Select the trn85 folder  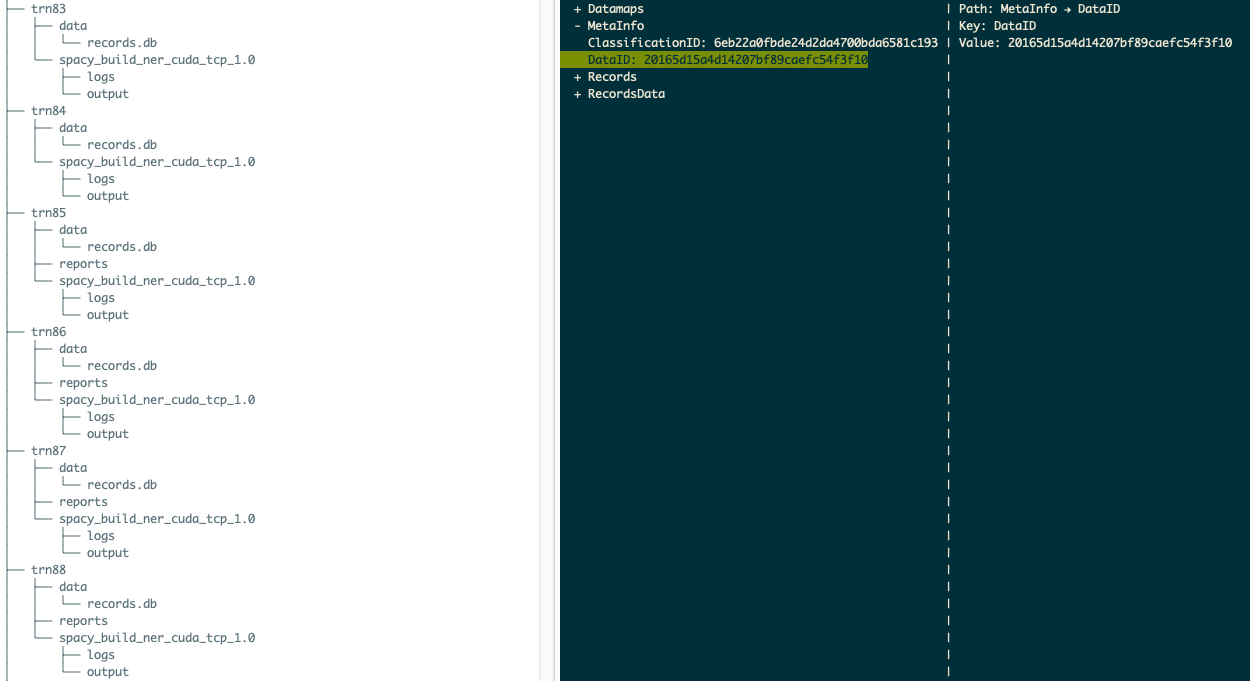click(46, 212)
